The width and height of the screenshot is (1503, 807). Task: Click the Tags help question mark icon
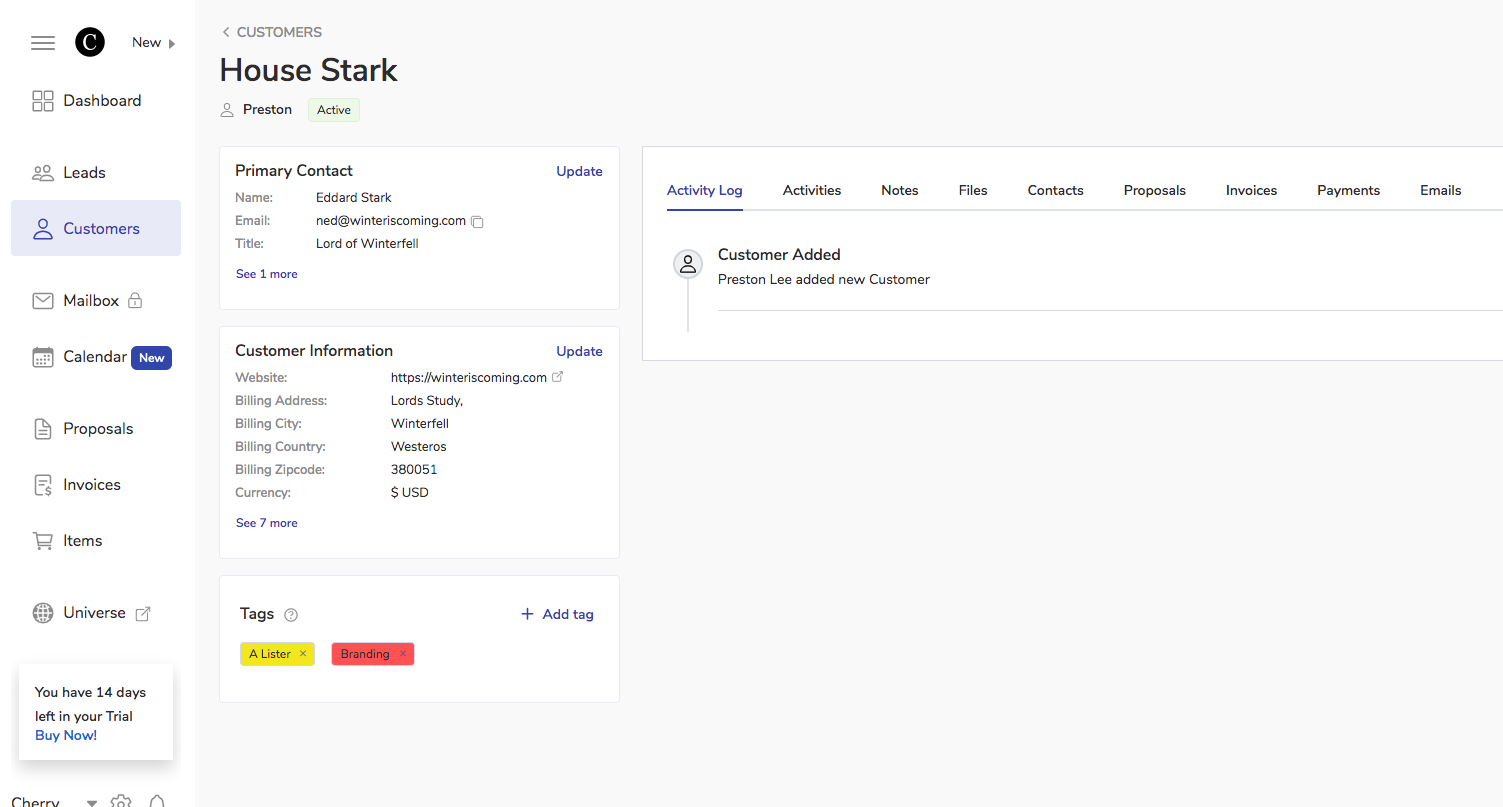point(291,615)
